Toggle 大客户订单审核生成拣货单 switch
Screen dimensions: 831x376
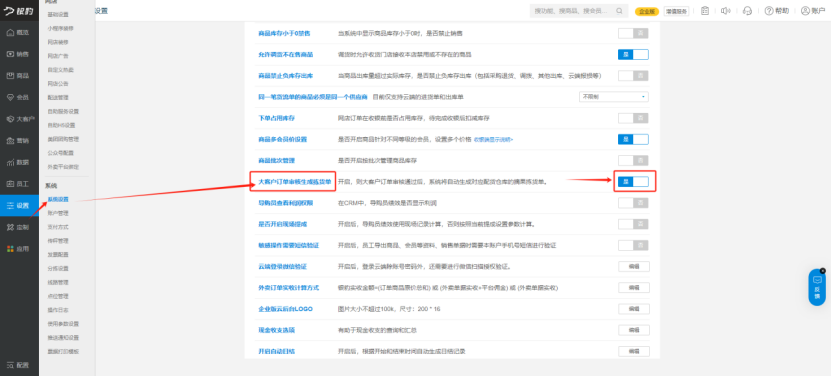(x=633, y=181)
